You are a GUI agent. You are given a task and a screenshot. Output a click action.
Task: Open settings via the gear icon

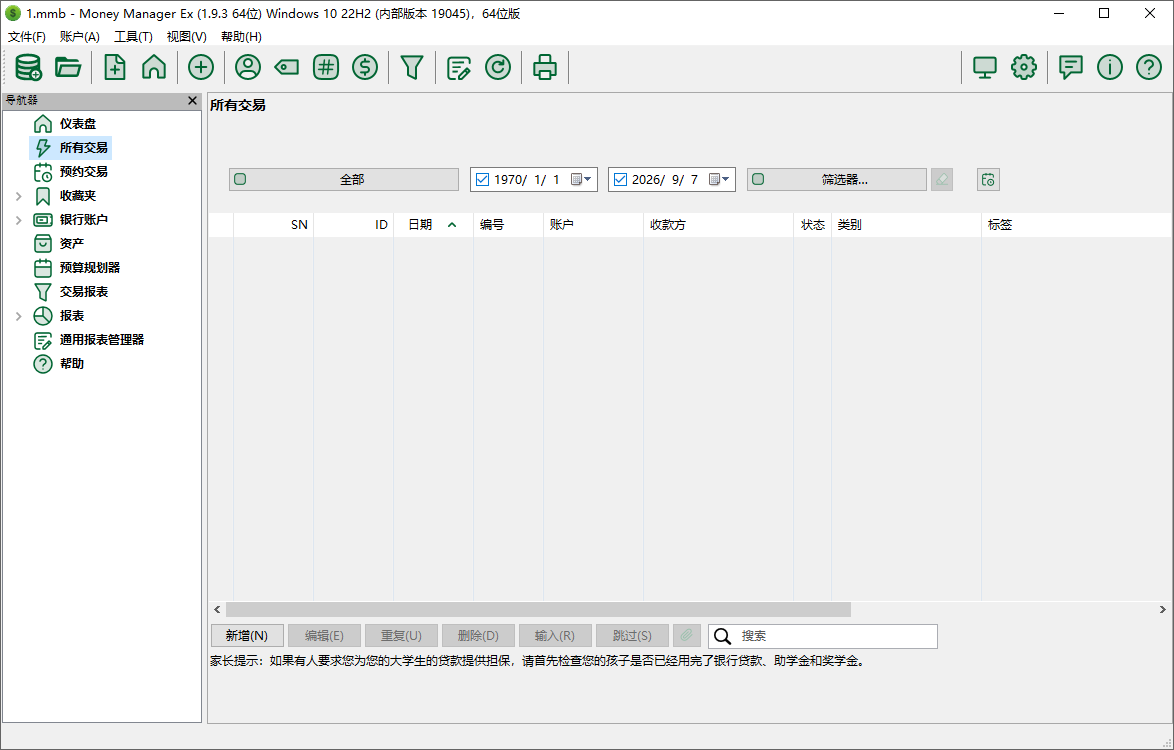coord(1024,67)
